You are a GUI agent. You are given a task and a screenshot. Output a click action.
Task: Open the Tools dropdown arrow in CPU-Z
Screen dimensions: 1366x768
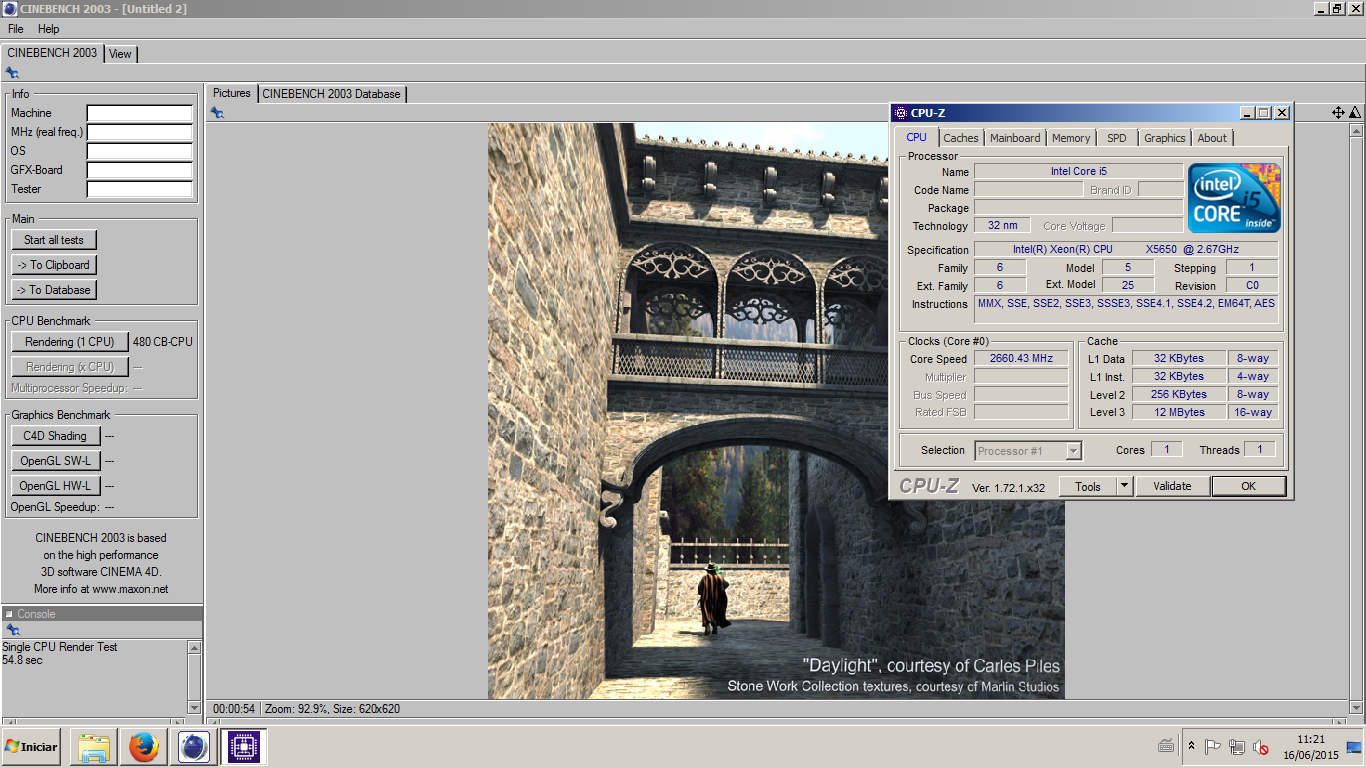pos(1125,486)
